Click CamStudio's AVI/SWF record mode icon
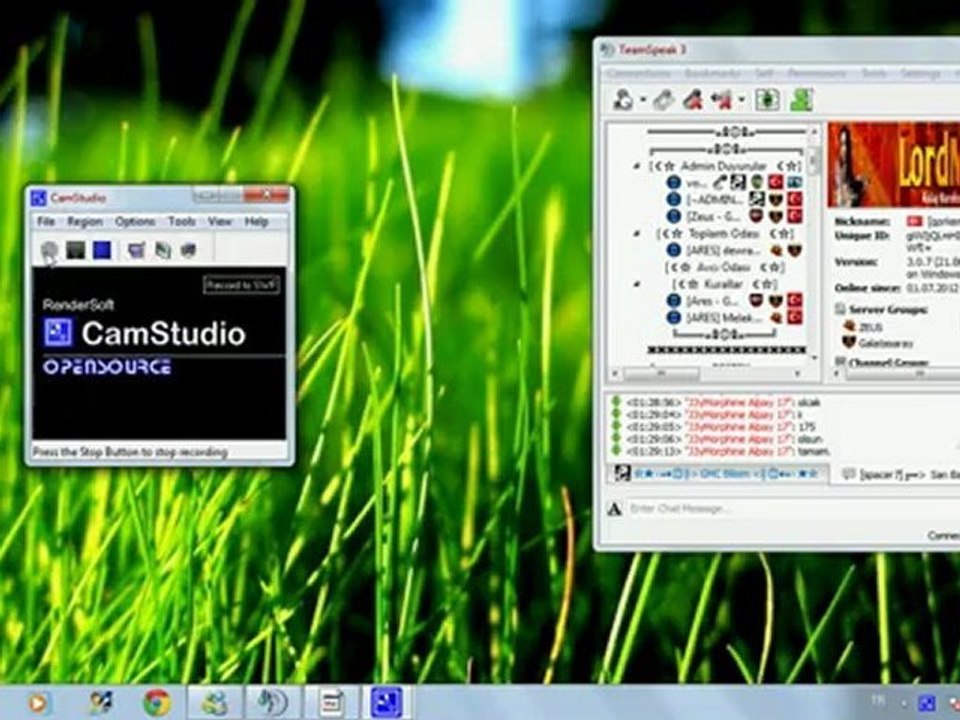The width and height of the screenshot is (960, 720). pos(162,250)
